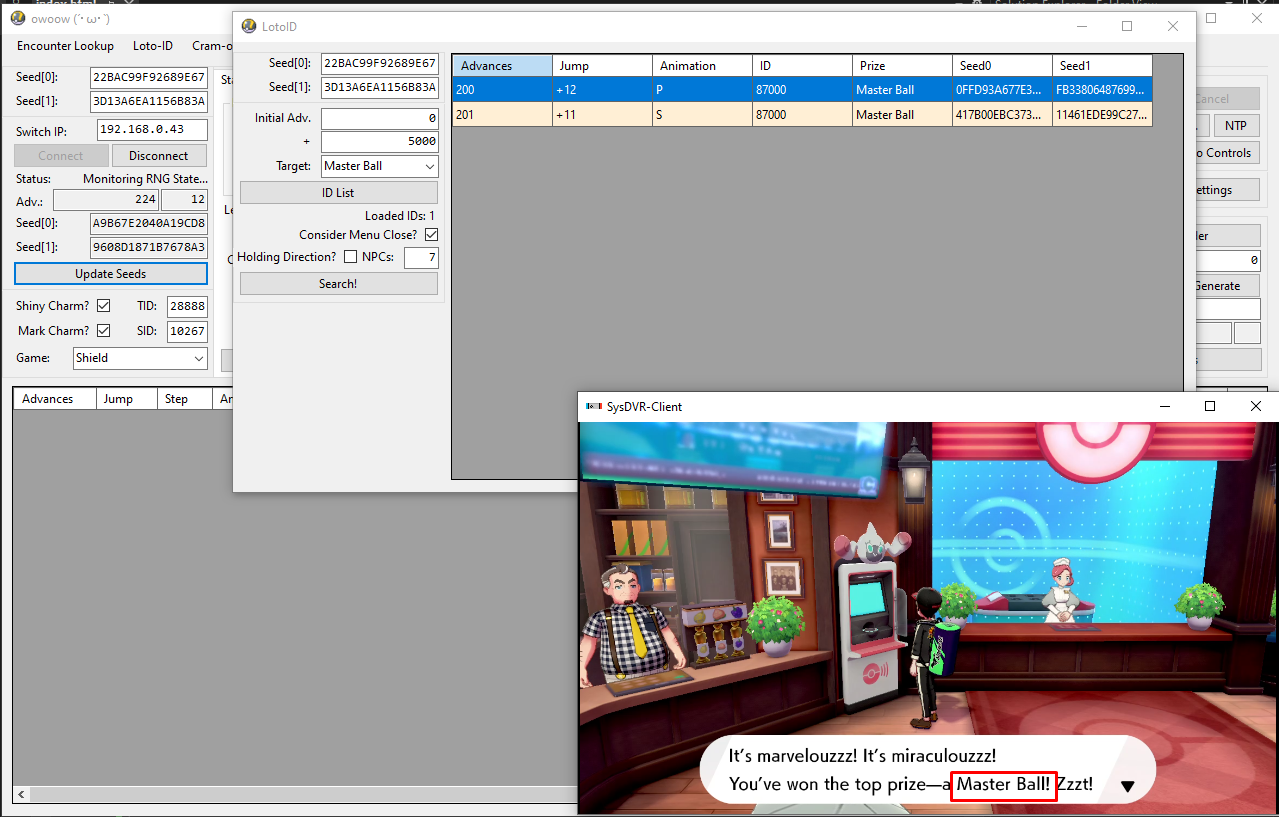Click the monitored Seed[0] field A9B67E2040A19CD8
Image resolution: width=1279 pixels, height=817 pixels.
click(x=149, y=223)
